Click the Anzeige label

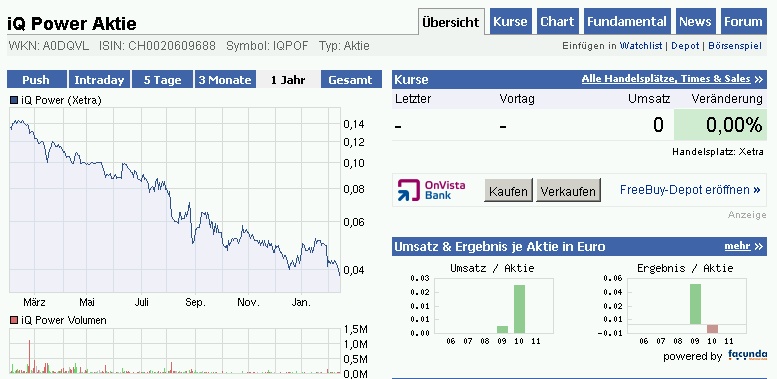[747, 215]
